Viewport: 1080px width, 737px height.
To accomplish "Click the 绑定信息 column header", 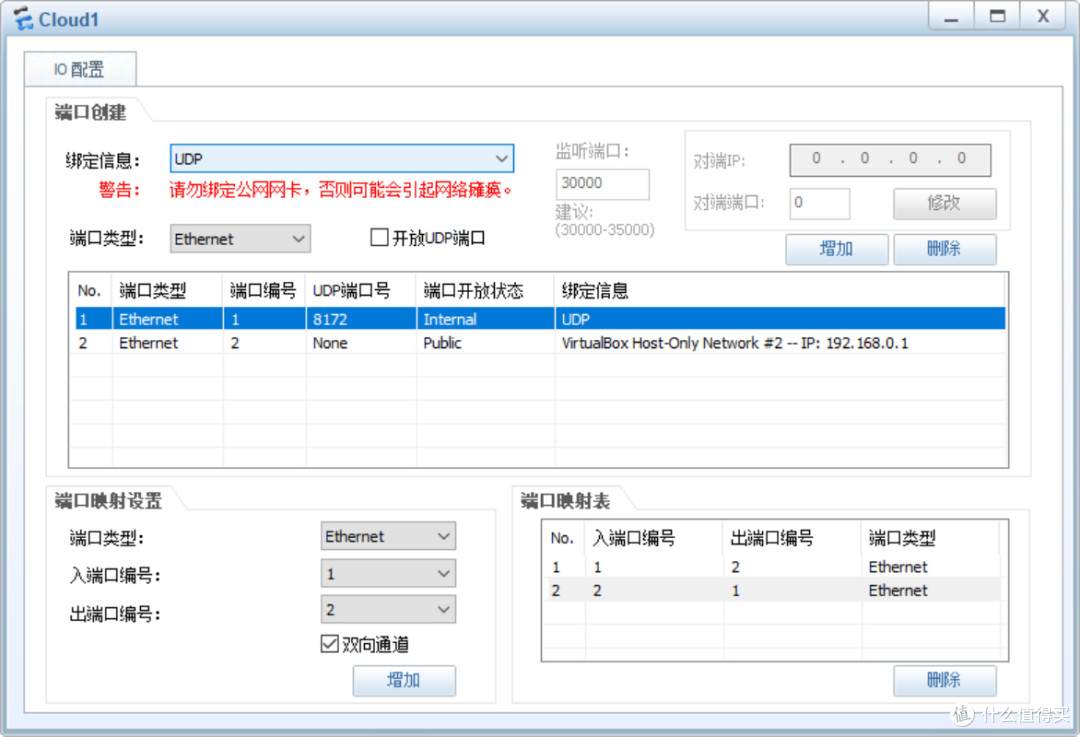I will (x=780, y=291).
